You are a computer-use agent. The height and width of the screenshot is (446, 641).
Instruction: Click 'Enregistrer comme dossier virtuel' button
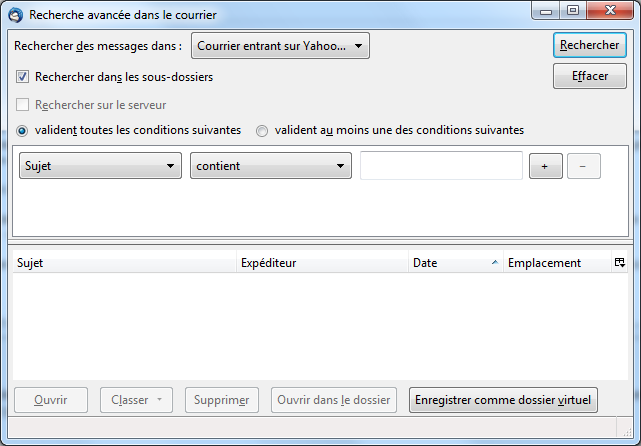click(x=503, y=400)
